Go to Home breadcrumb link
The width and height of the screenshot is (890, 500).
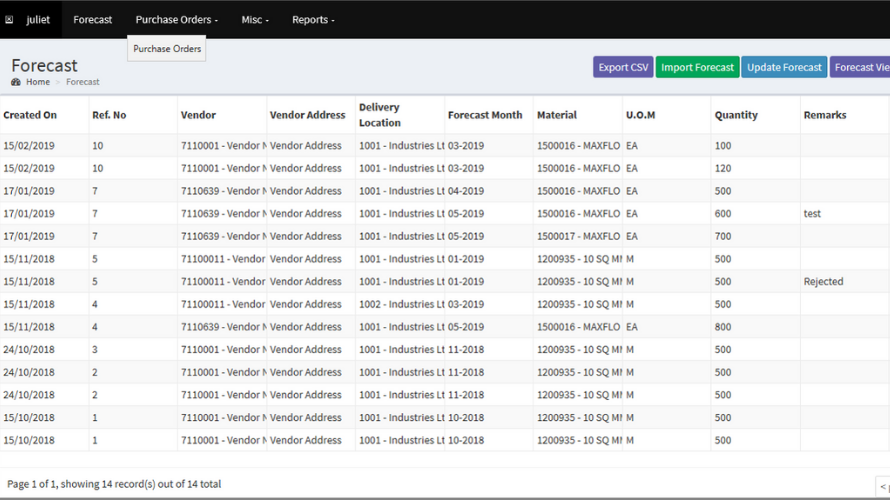pos(38,82)
